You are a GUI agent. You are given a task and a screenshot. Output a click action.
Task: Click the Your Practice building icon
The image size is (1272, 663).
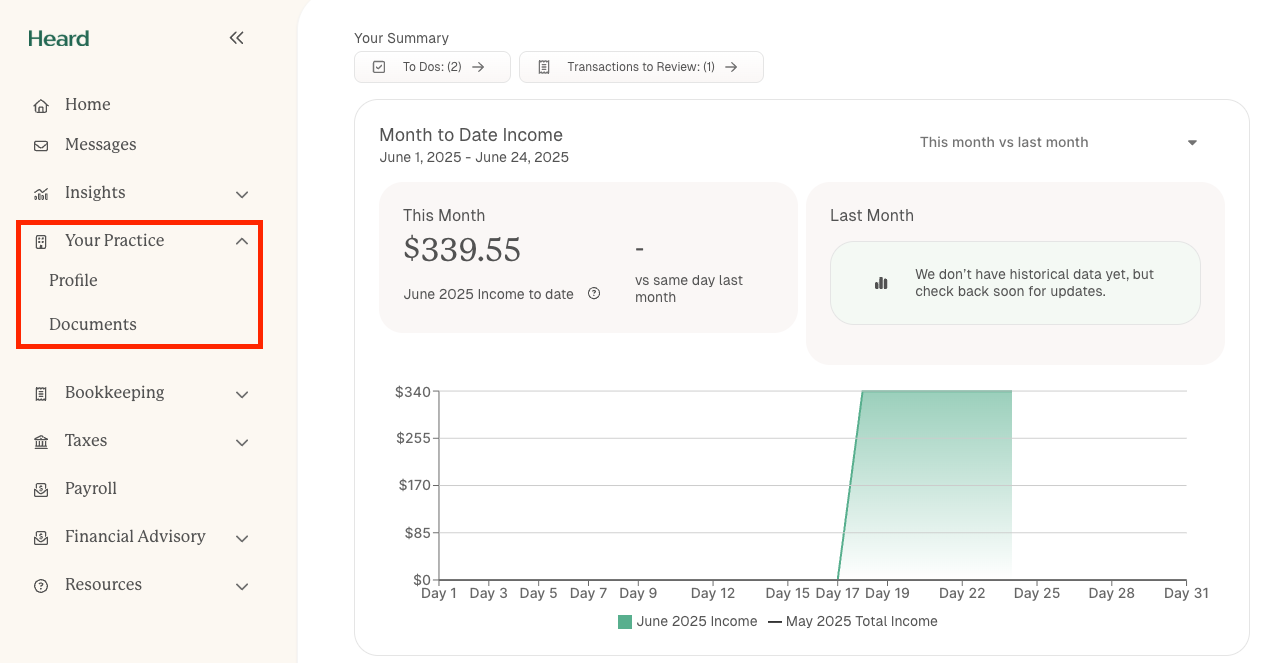coord(40,240)
